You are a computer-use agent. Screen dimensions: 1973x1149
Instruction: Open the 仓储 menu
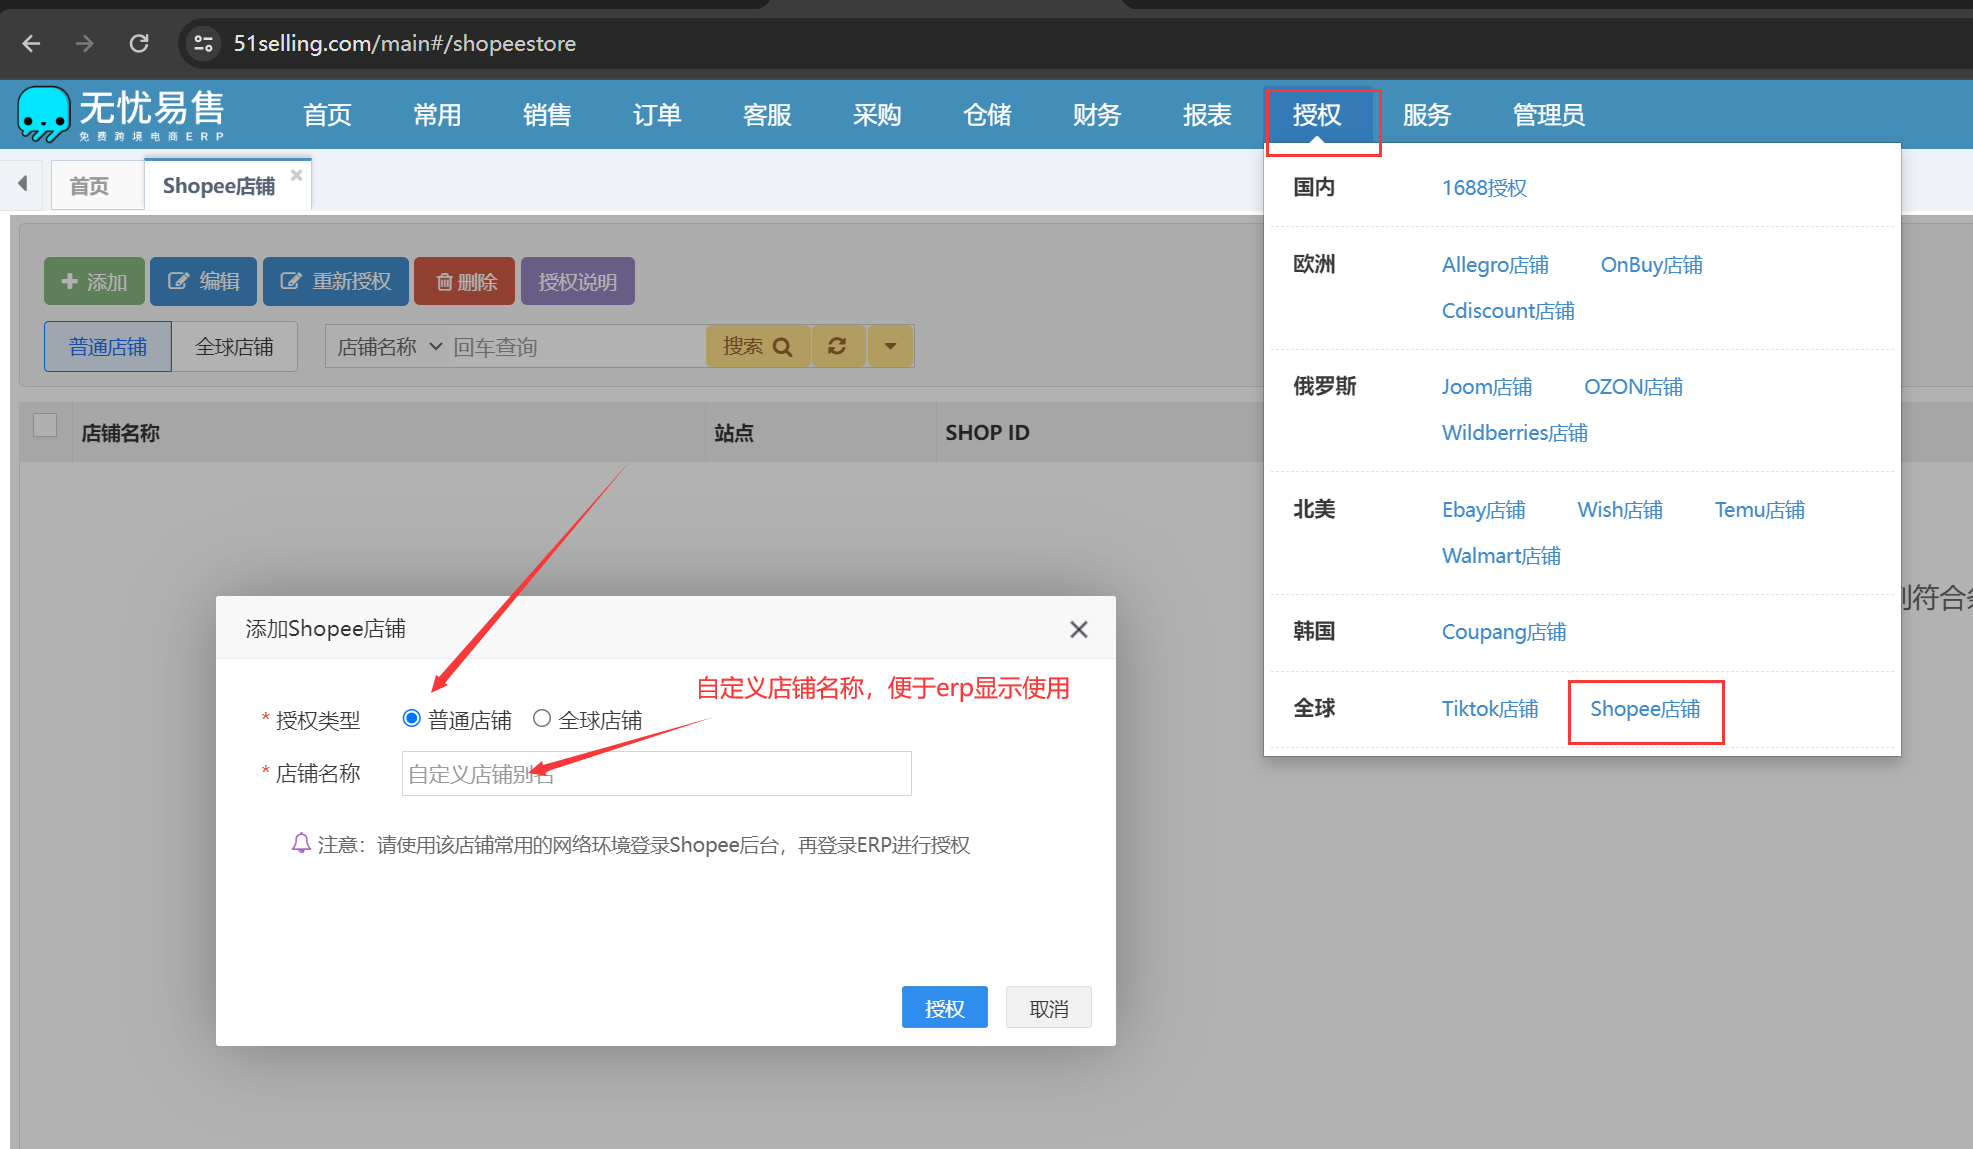click(987, 115)
